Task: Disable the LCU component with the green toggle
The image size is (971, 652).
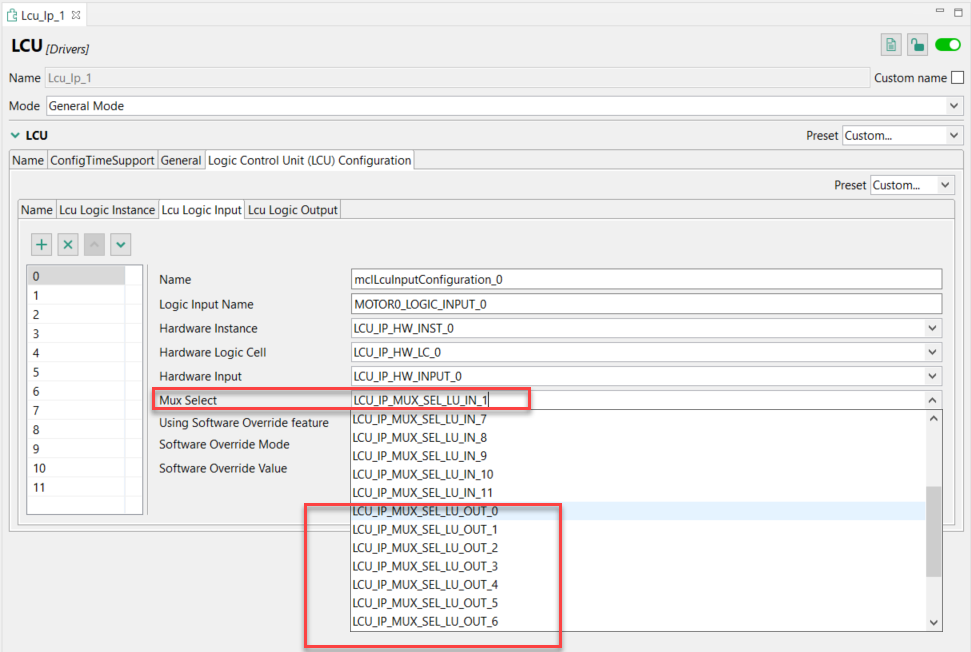Action: 946,45
